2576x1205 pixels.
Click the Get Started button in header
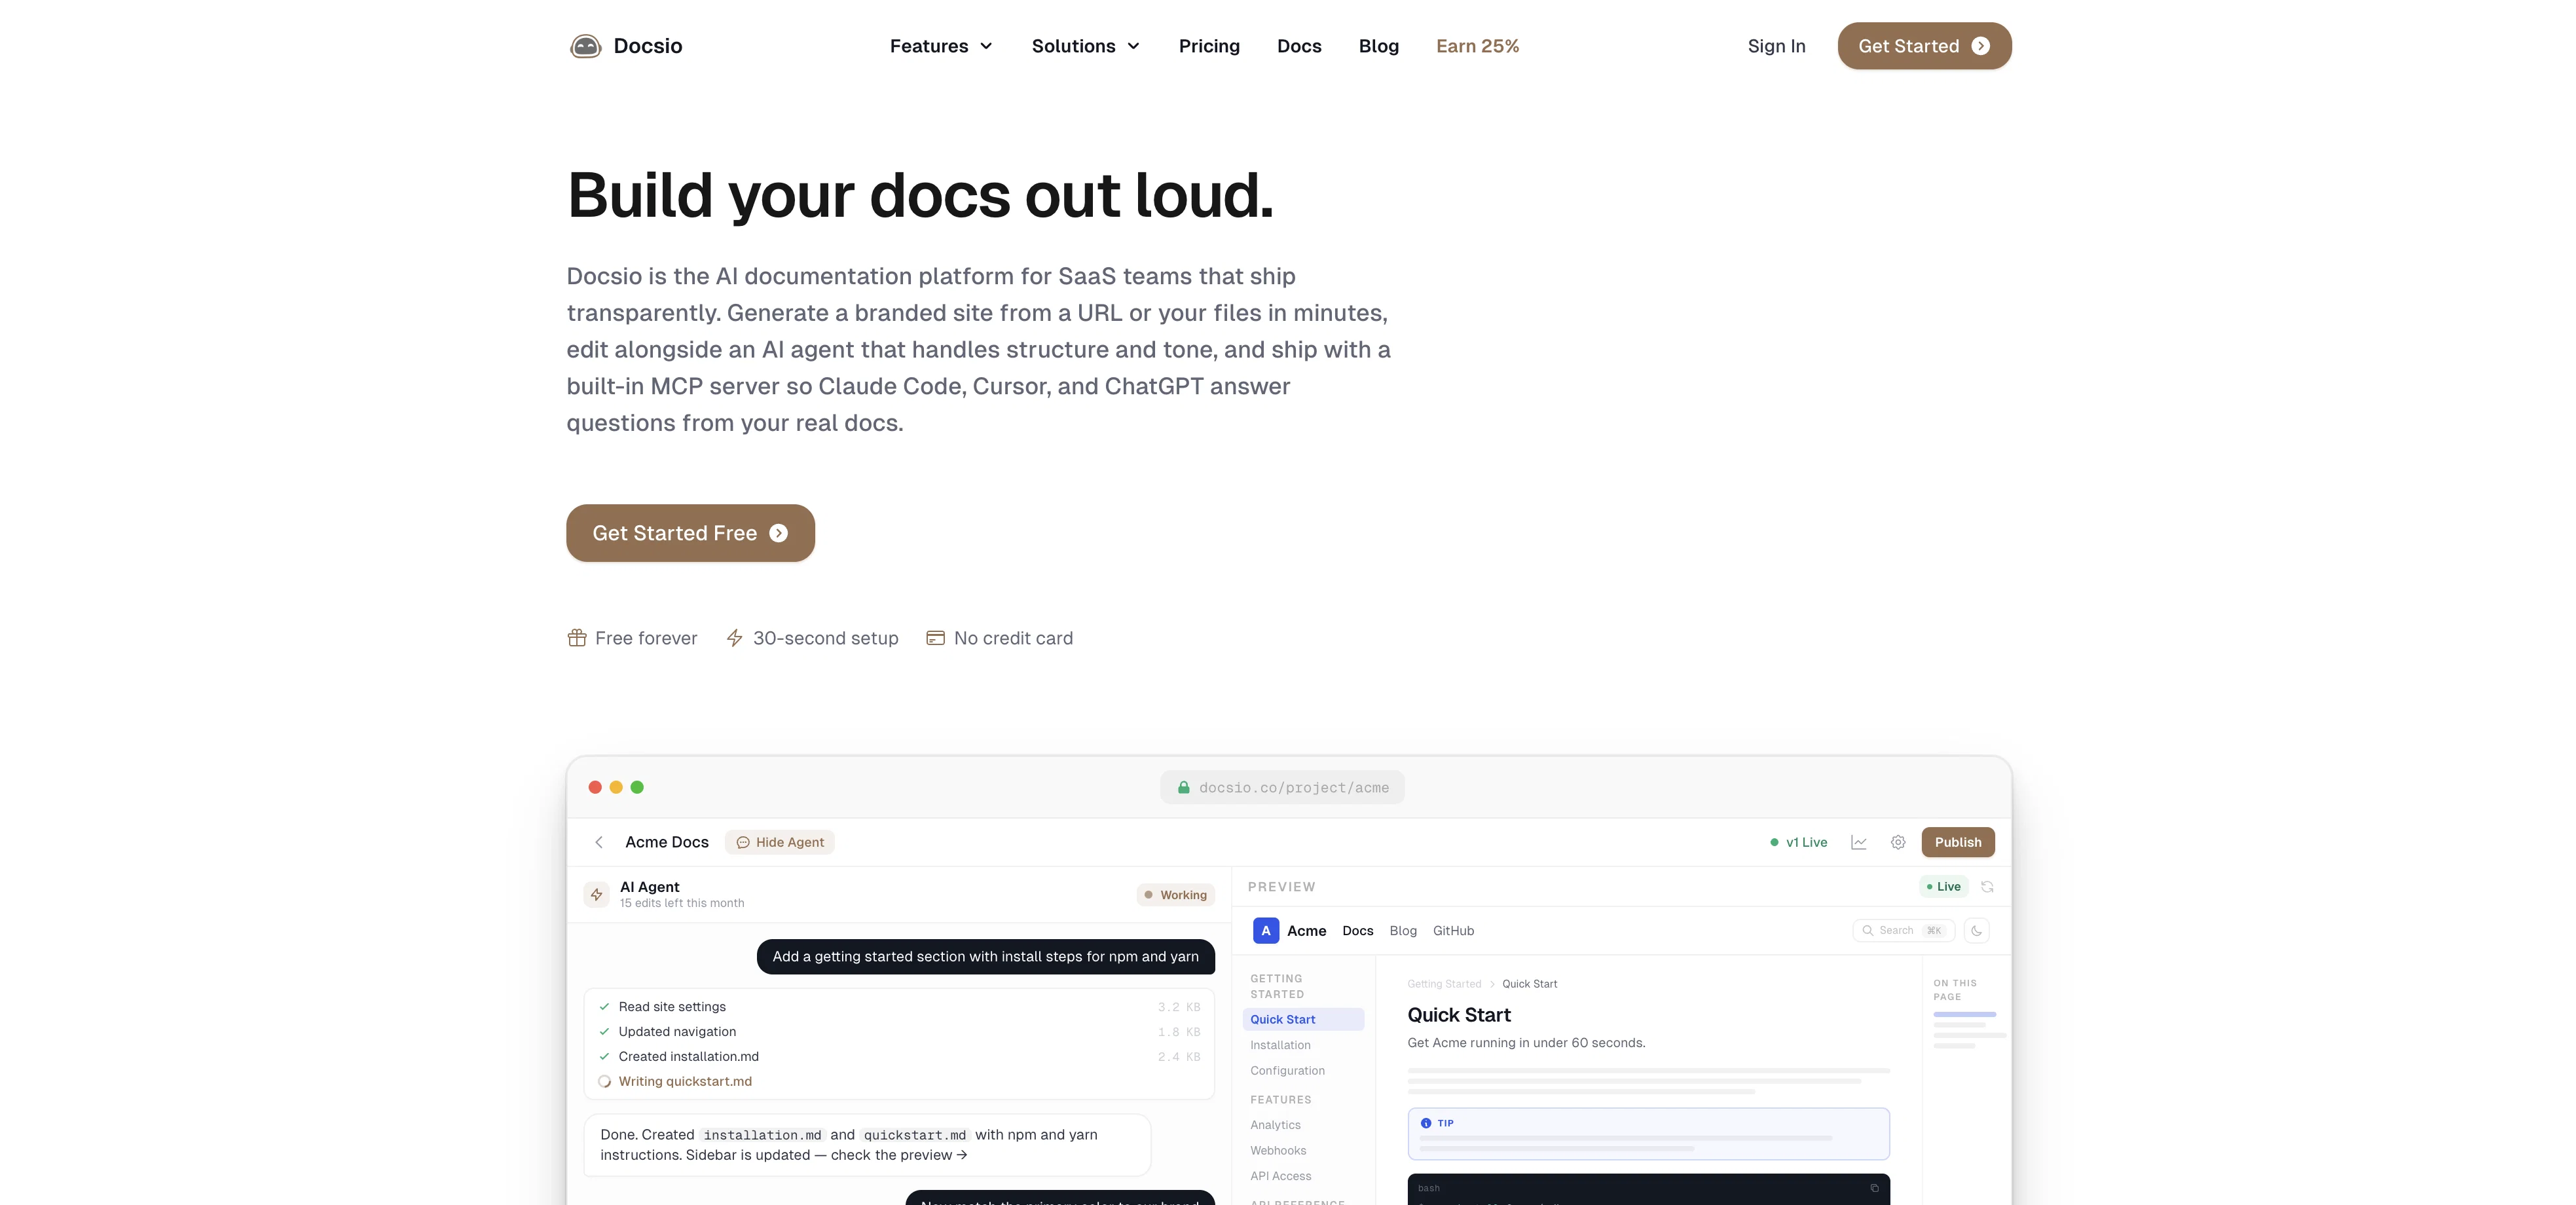tap(1925, 46)
